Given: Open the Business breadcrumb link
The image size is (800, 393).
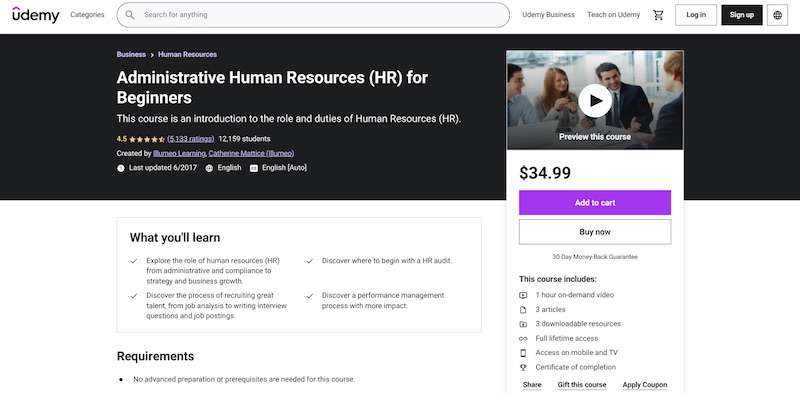Looking at the screenshot, I should point(131,54).
